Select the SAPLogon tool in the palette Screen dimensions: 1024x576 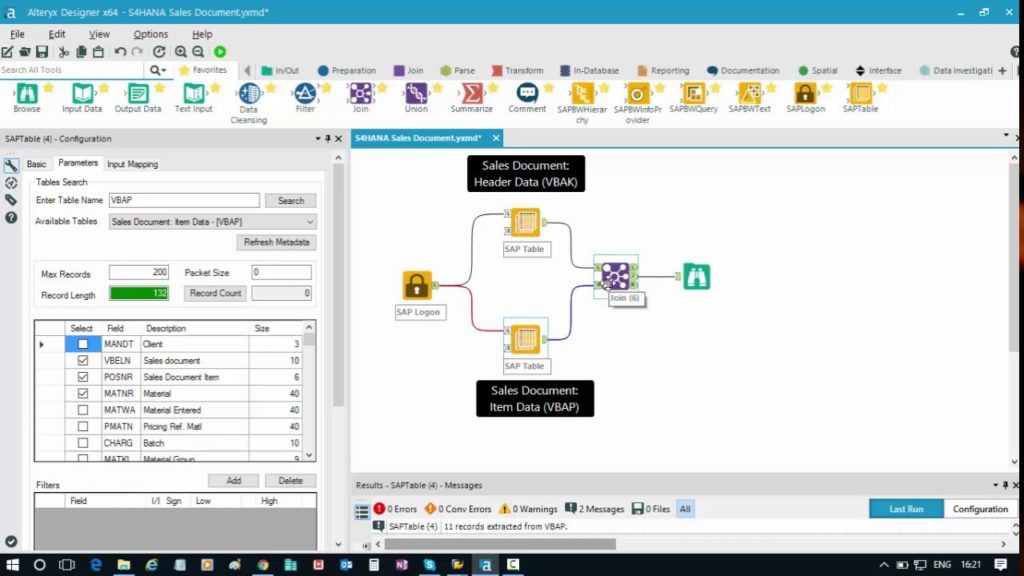click(x=805, y=99)
